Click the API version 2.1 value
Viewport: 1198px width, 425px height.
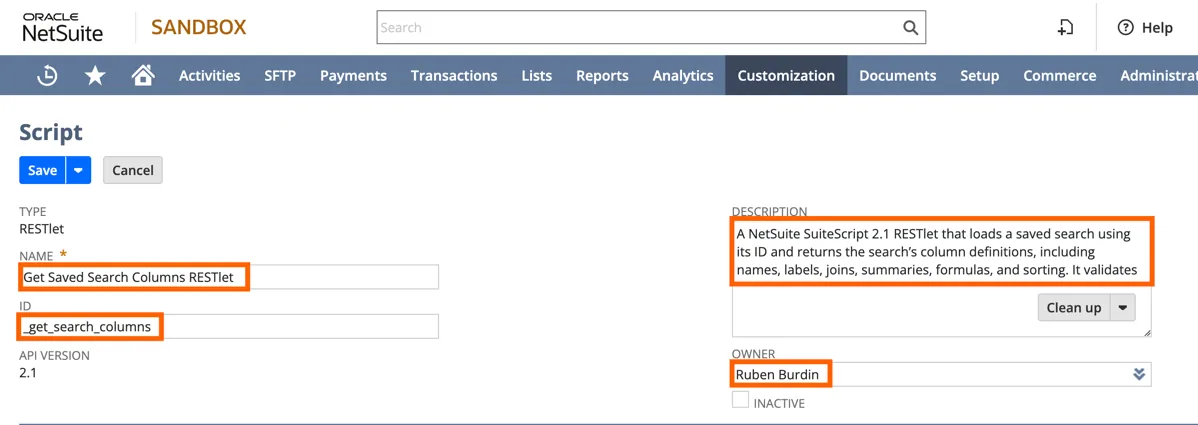click(28, 372)
